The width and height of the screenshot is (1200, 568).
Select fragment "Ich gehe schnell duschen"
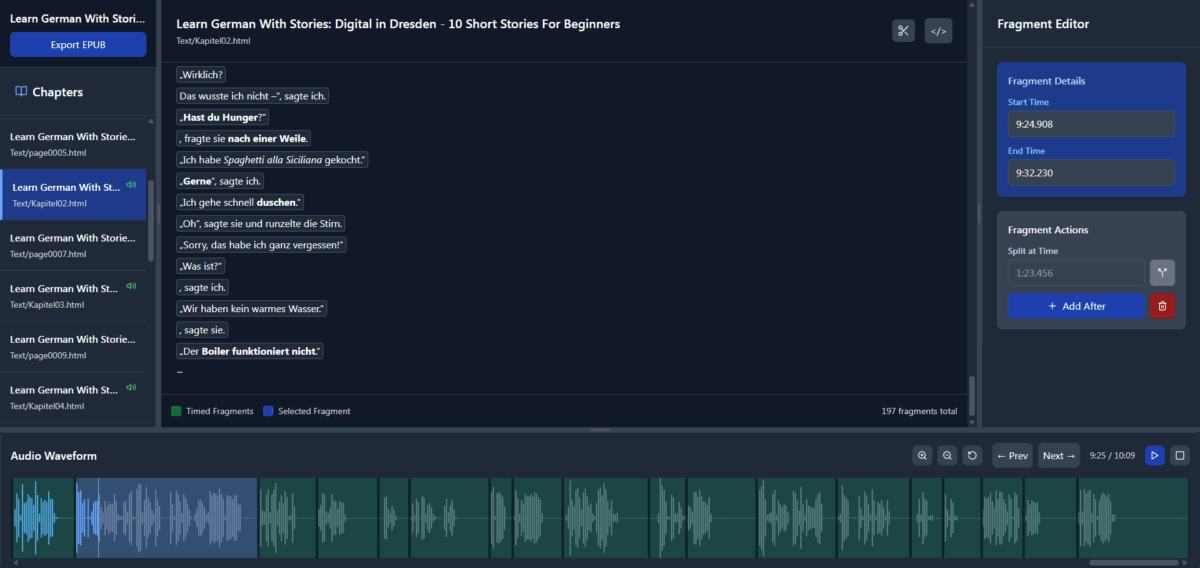240,202
